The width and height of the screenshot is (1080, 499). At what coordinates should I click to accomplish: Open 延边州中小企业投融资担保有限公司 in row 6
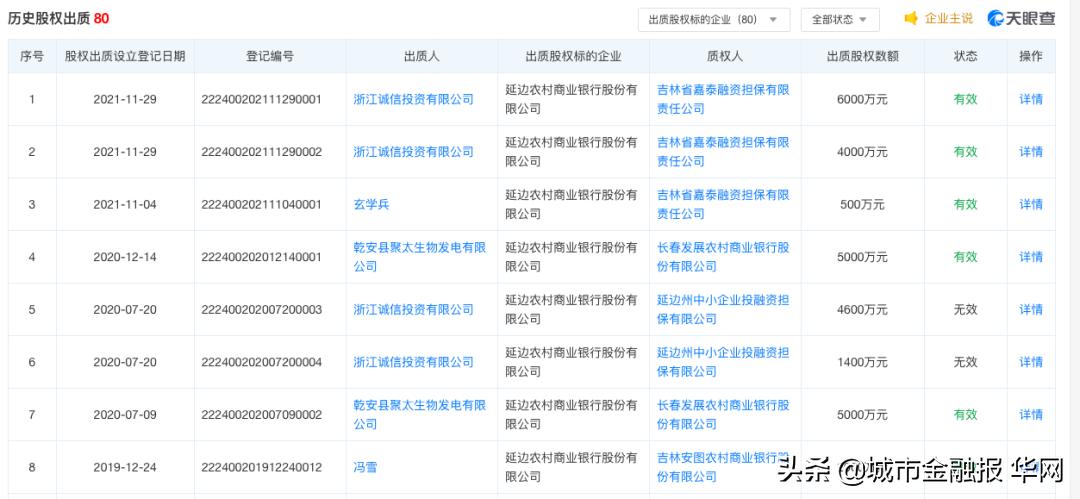(x=723, y=362)
